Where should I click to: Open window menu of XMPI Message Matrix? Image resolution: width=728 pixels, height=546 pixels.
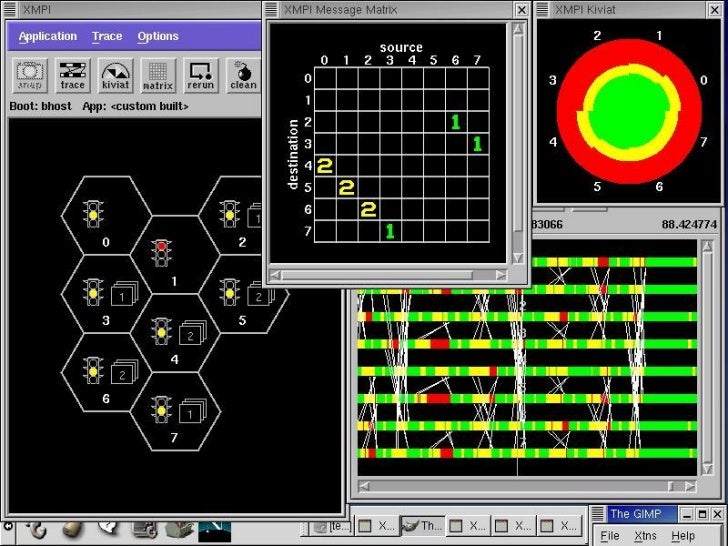[x=271, y=9]
